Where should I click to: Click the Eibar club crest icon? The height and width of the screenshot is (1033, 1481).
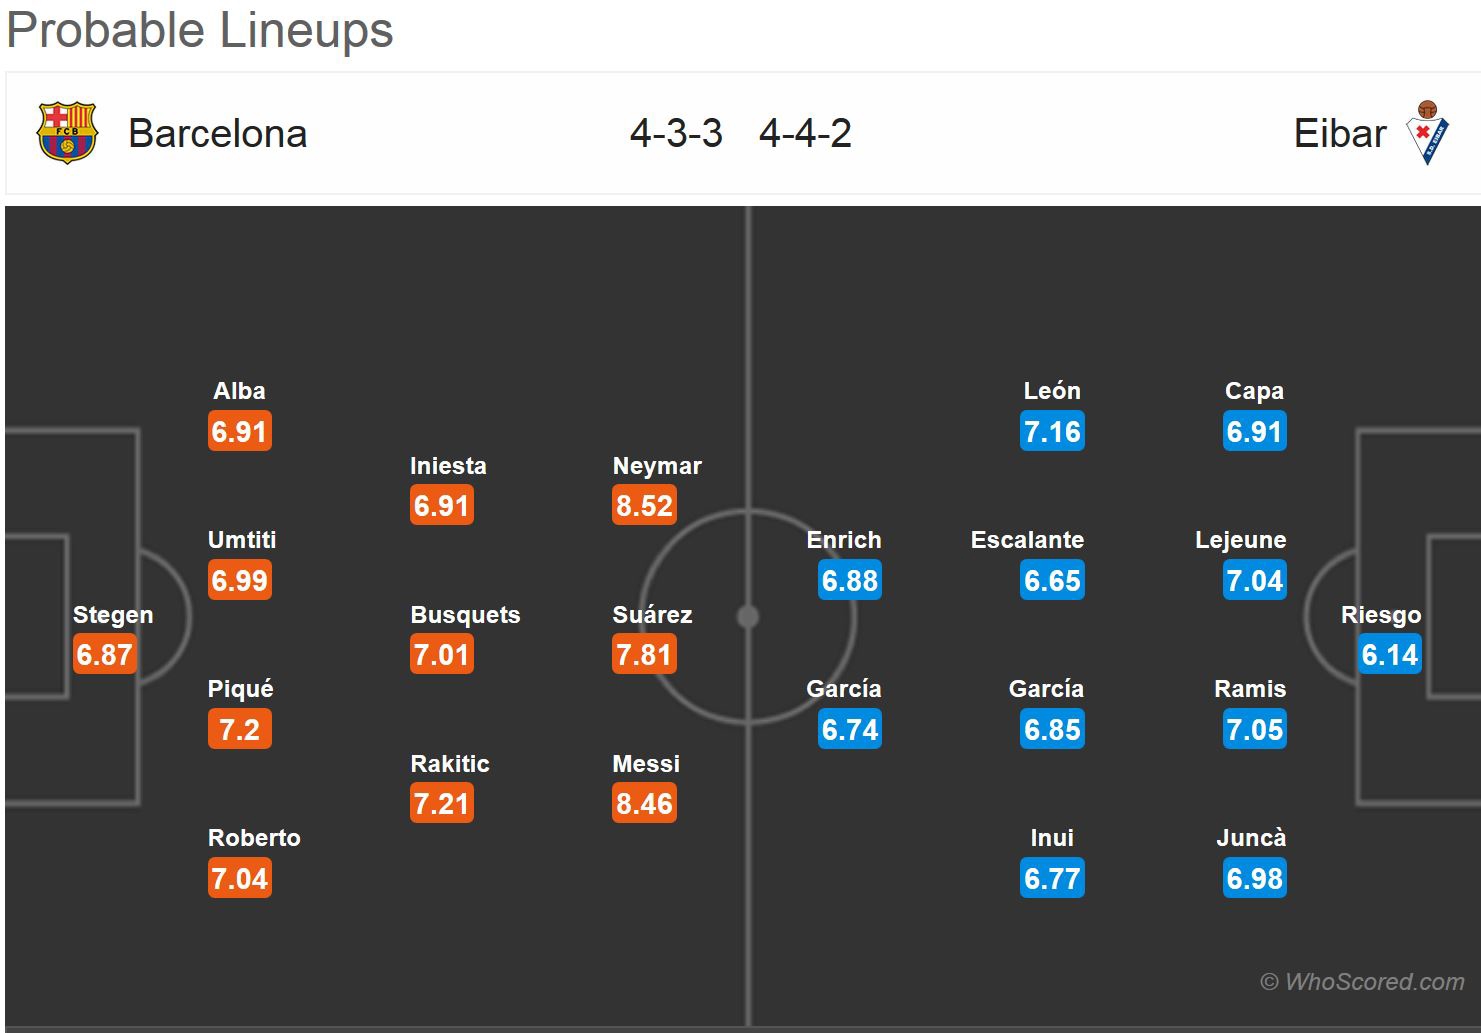1427,133
